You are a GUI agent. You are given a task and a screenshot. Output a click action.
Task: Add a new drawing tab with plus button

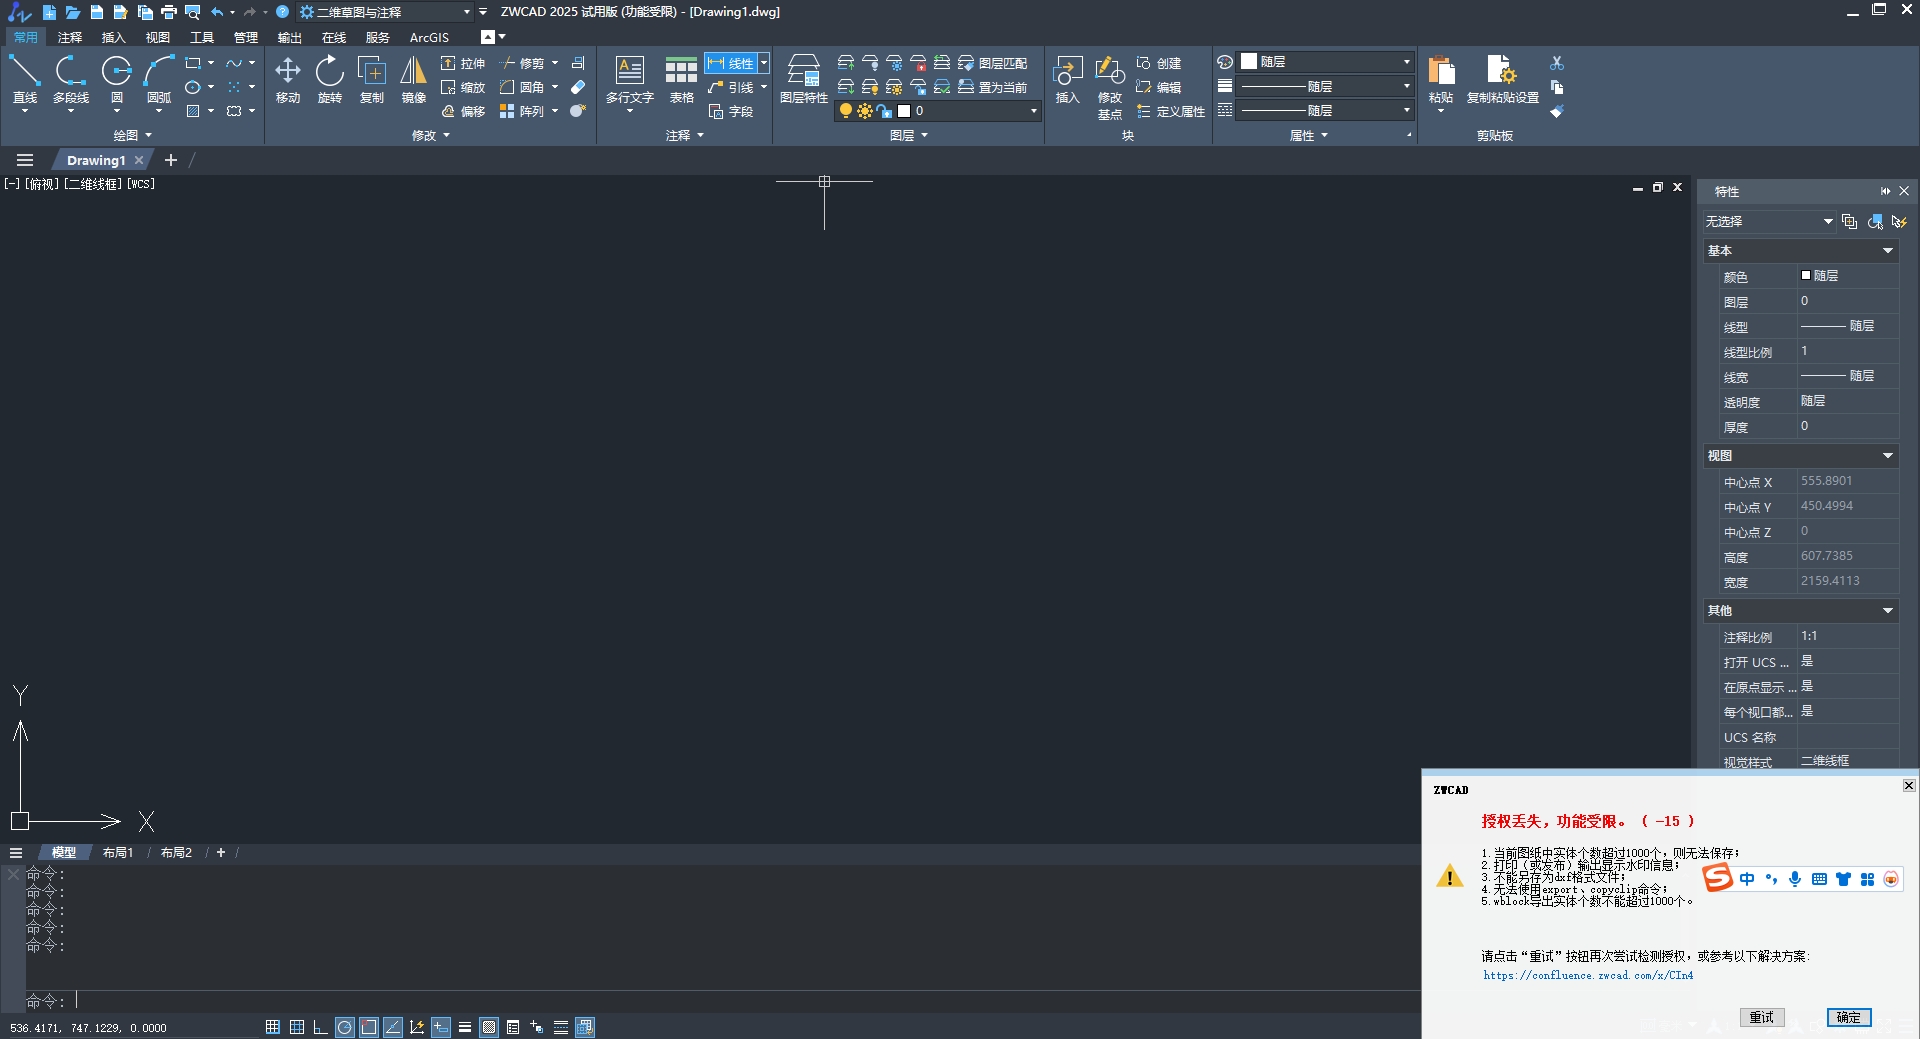[x=171, y=160]
